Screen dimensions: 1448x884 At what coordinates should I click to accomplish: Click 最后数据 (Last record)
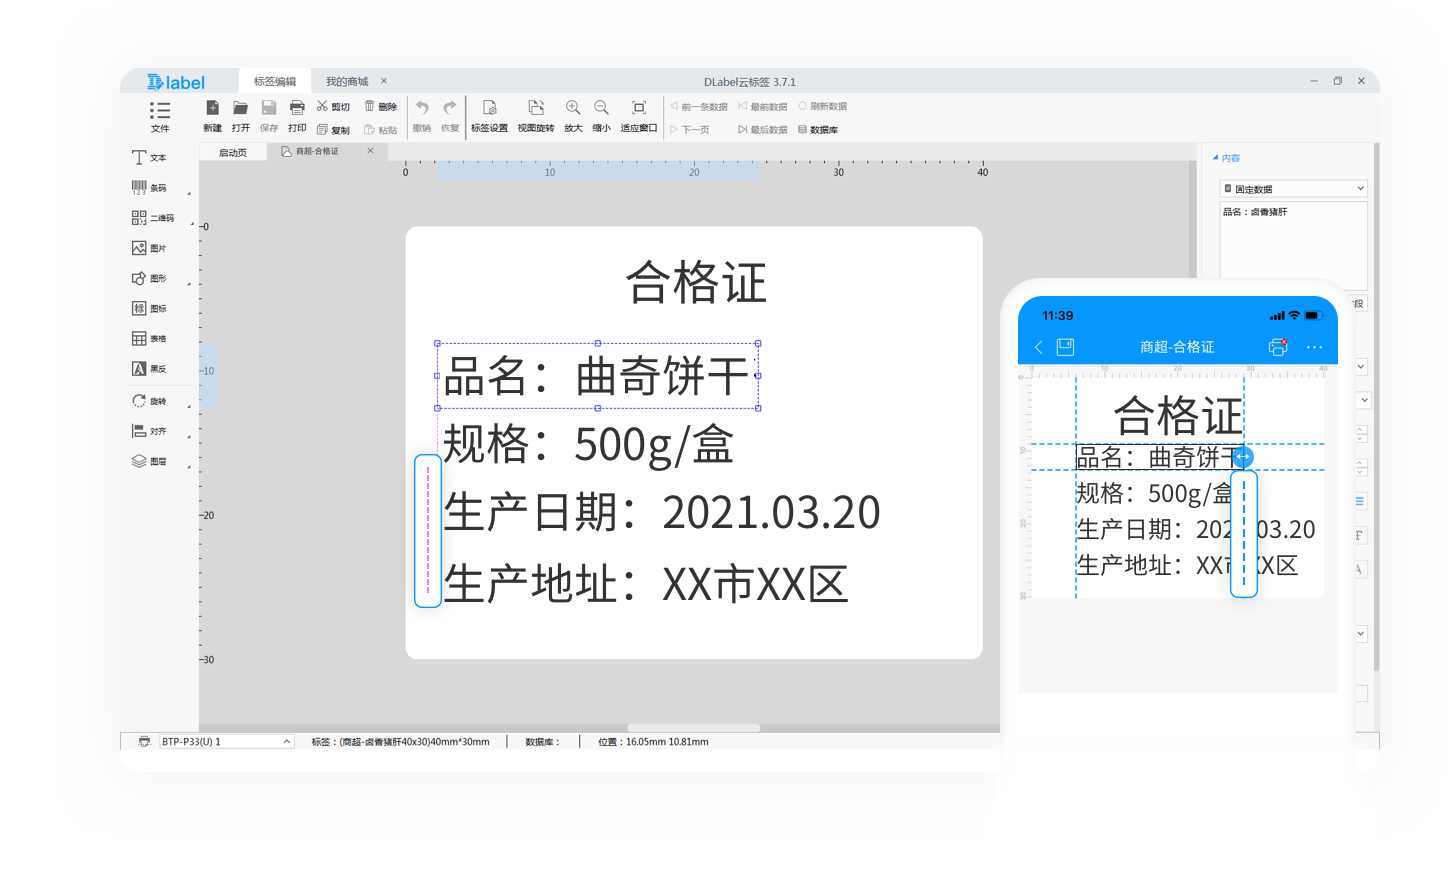[x=763, y=130]
